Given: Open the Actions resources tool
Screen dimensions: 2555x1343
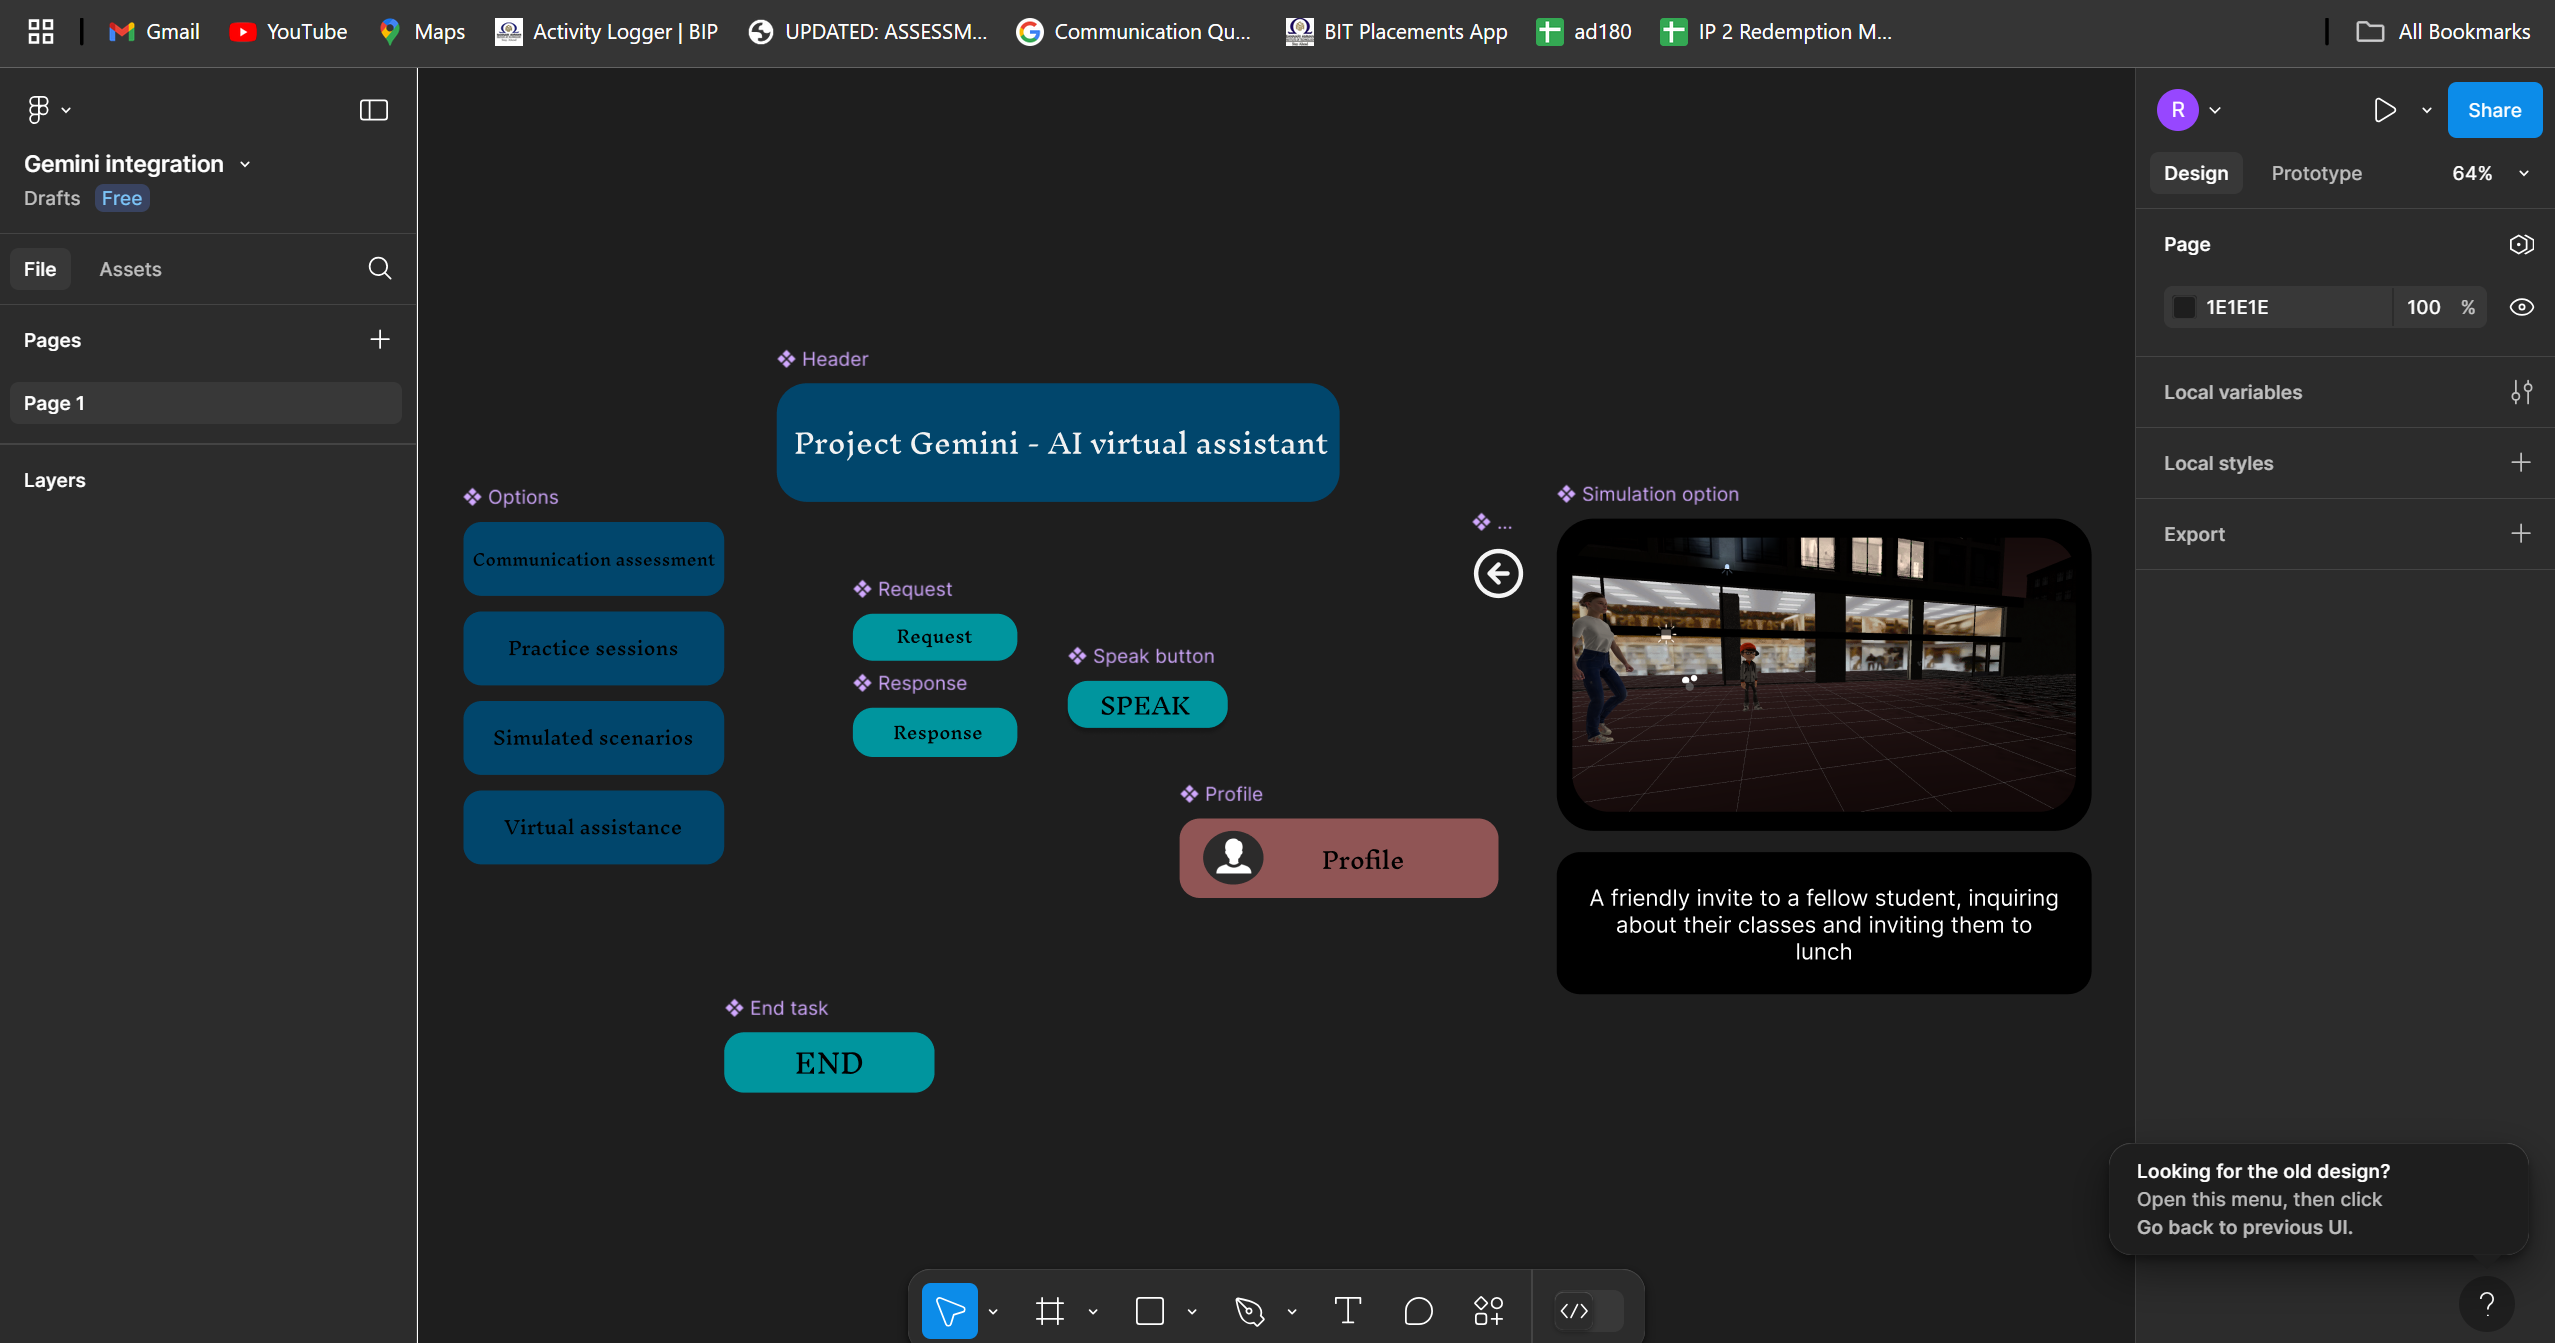Looking at the screenshot, I should point(1488,1310).
